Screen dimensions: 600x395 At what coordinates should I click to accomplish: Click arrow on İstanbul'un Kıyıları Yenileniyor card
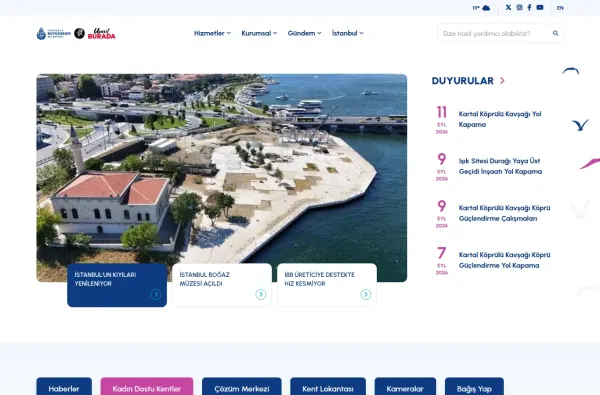tap(155, 294)
